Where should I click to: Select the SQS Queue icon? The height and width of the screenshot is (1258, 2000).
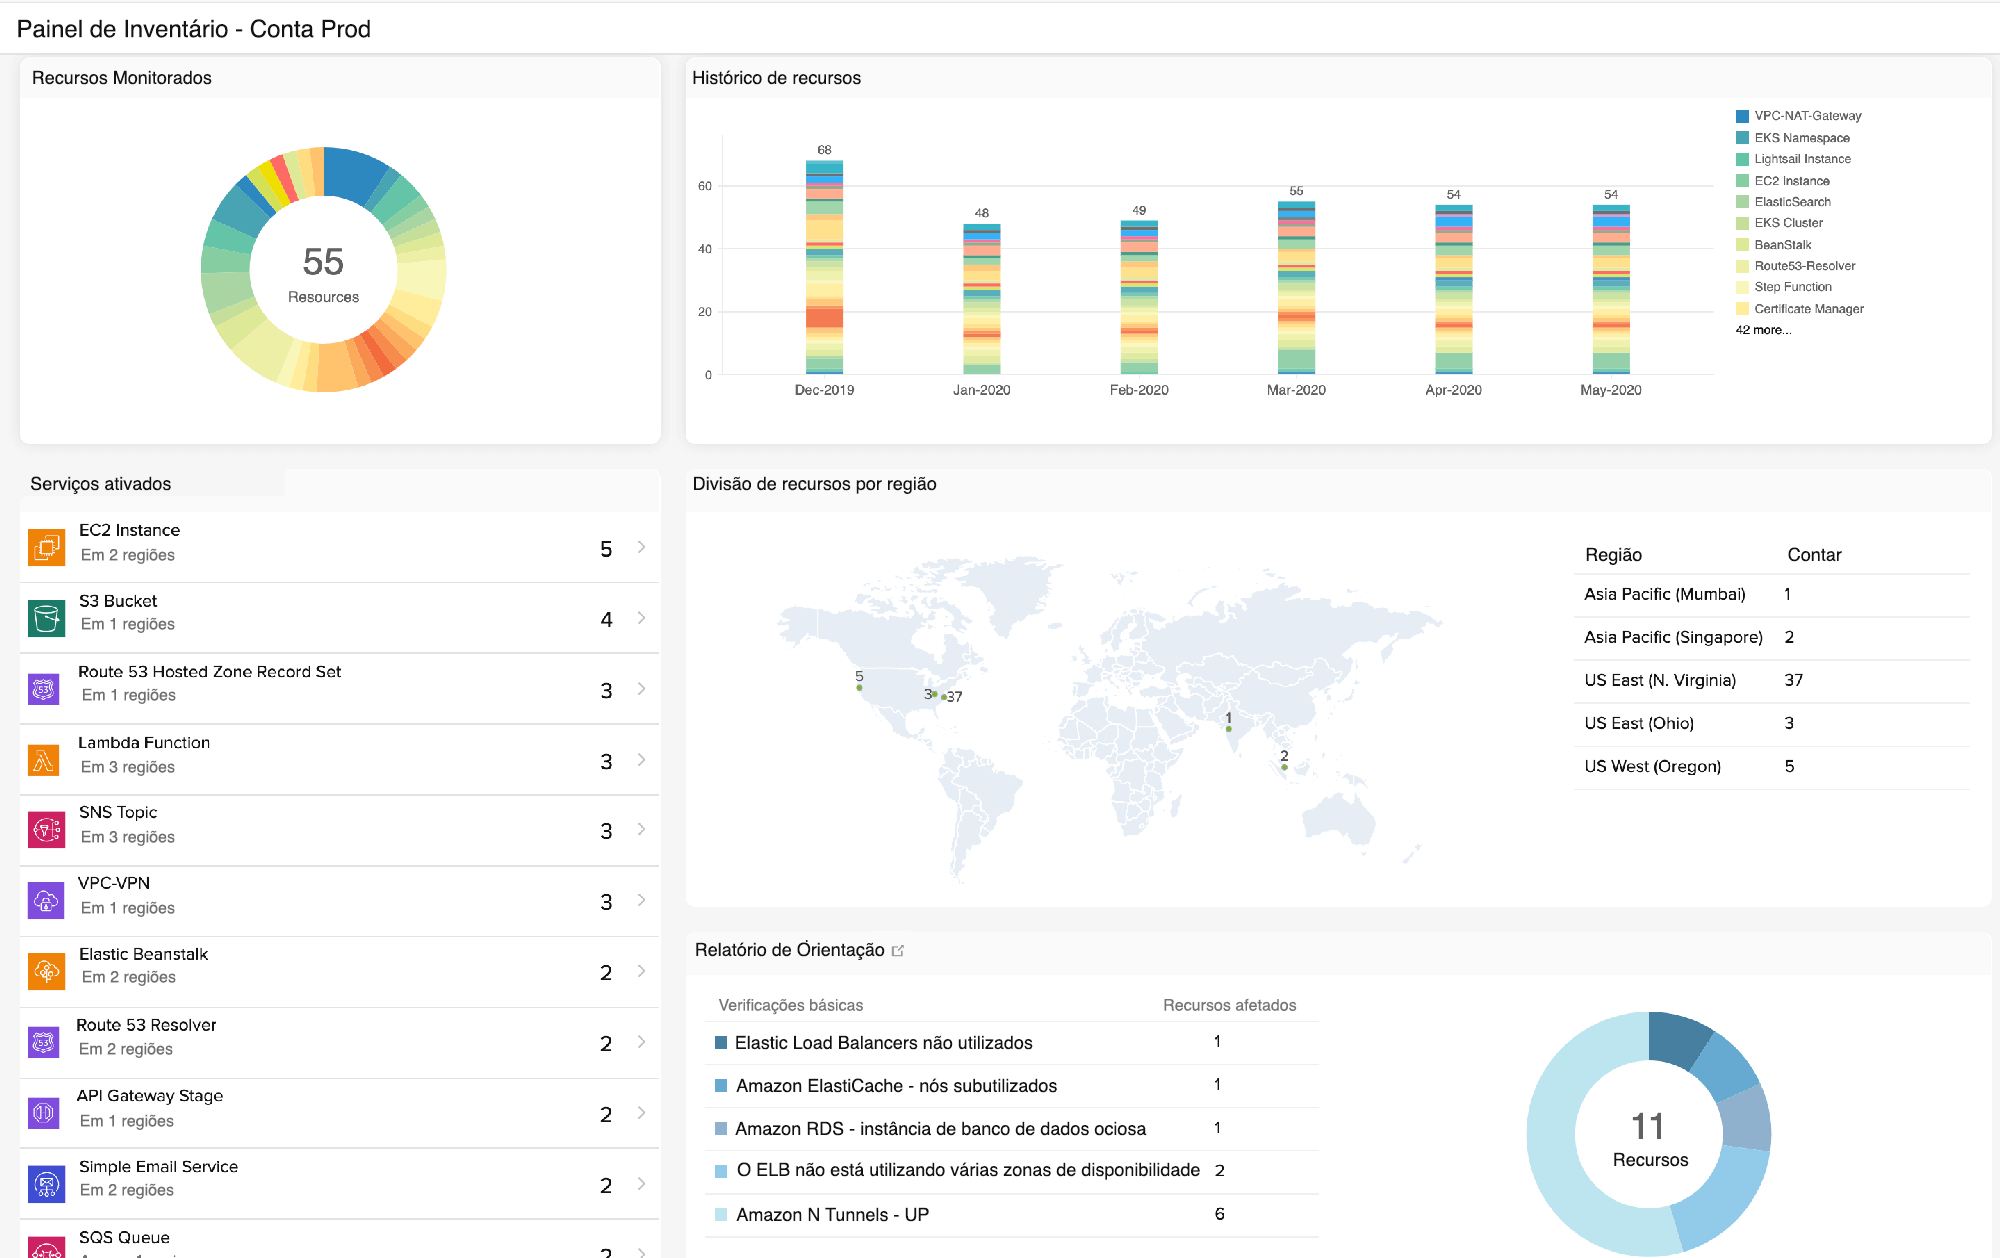coord(45,1248)
